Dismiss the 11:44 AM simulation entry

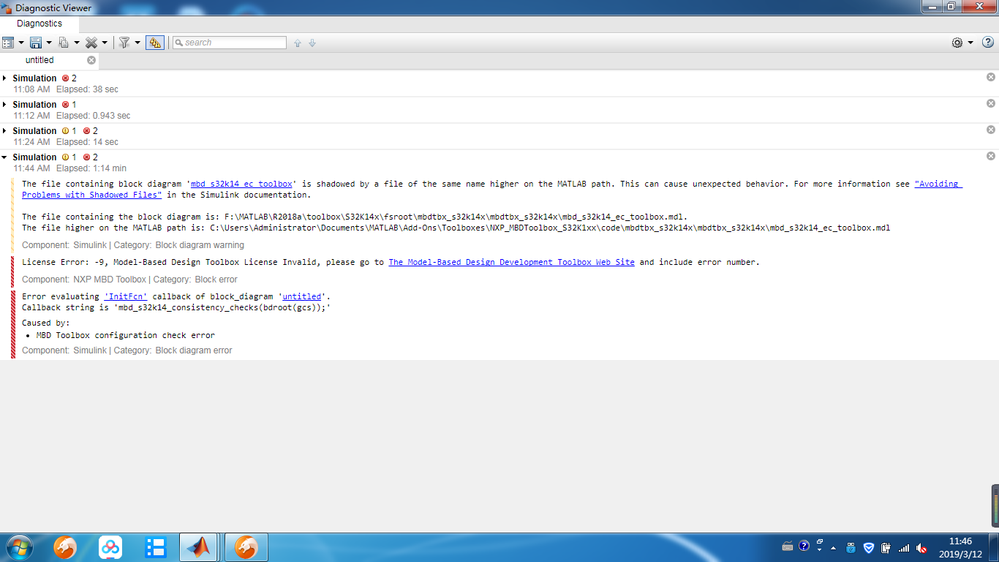coord(991,156)
